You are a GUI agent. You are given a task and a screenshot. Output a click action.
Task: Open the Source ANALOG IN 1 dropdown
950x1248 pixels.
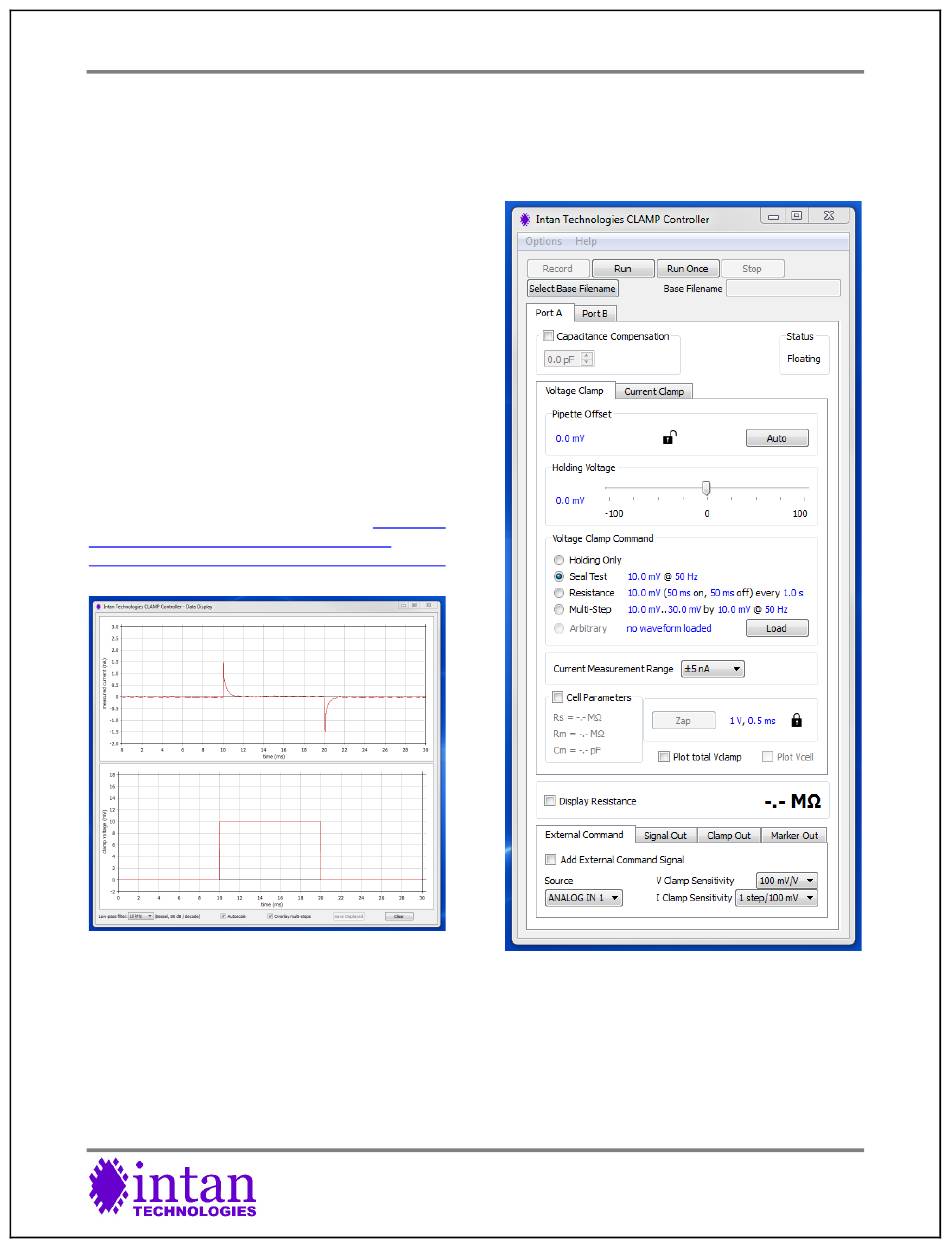(x=583, y=898)
